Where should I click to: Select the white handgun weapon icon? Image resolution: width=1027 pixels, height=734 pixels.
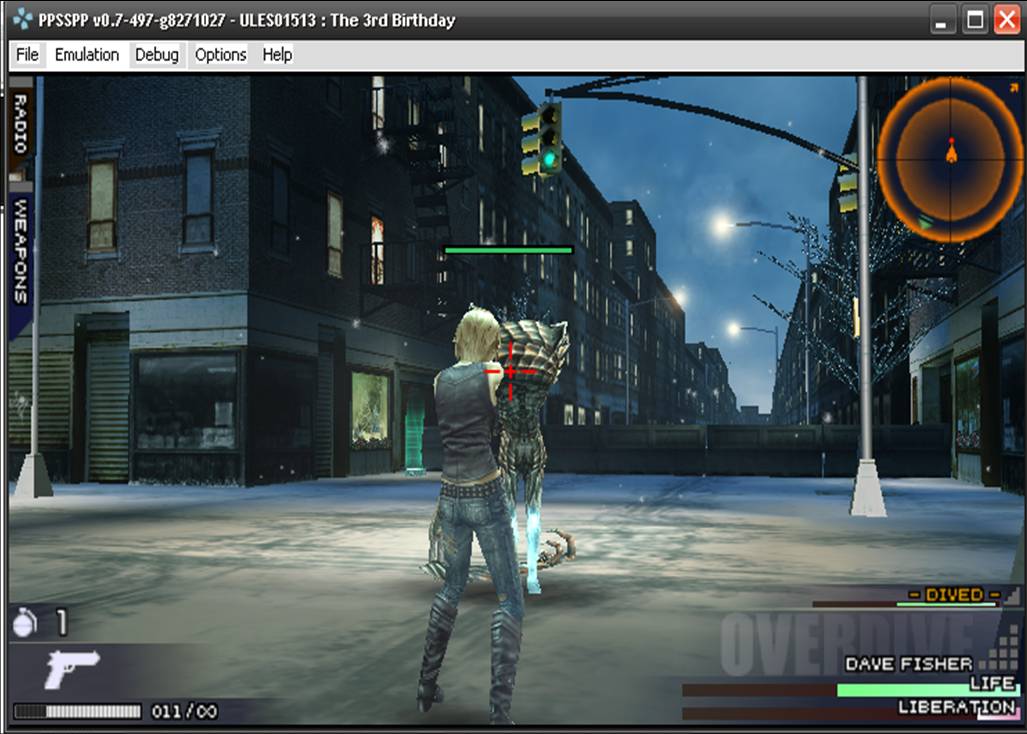72,667
